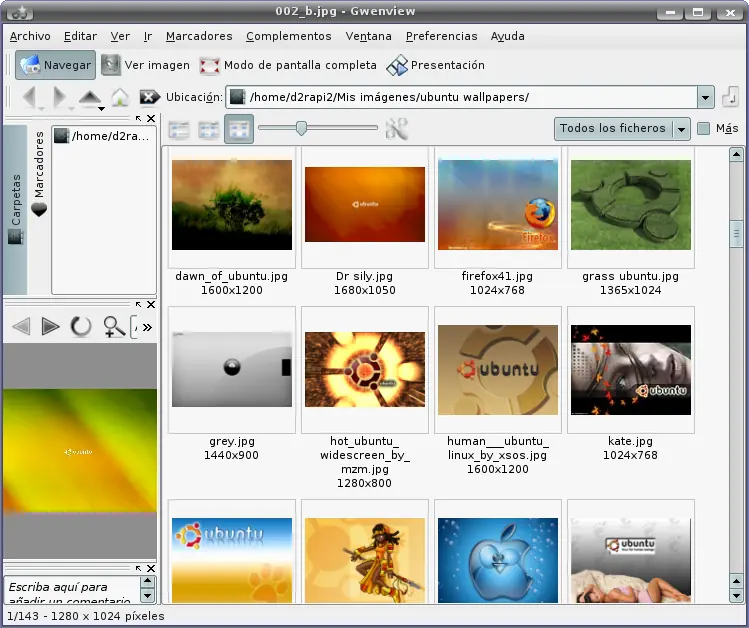Click the green-yellow preview image
The image size is (749, 628).
pos(80,450)
